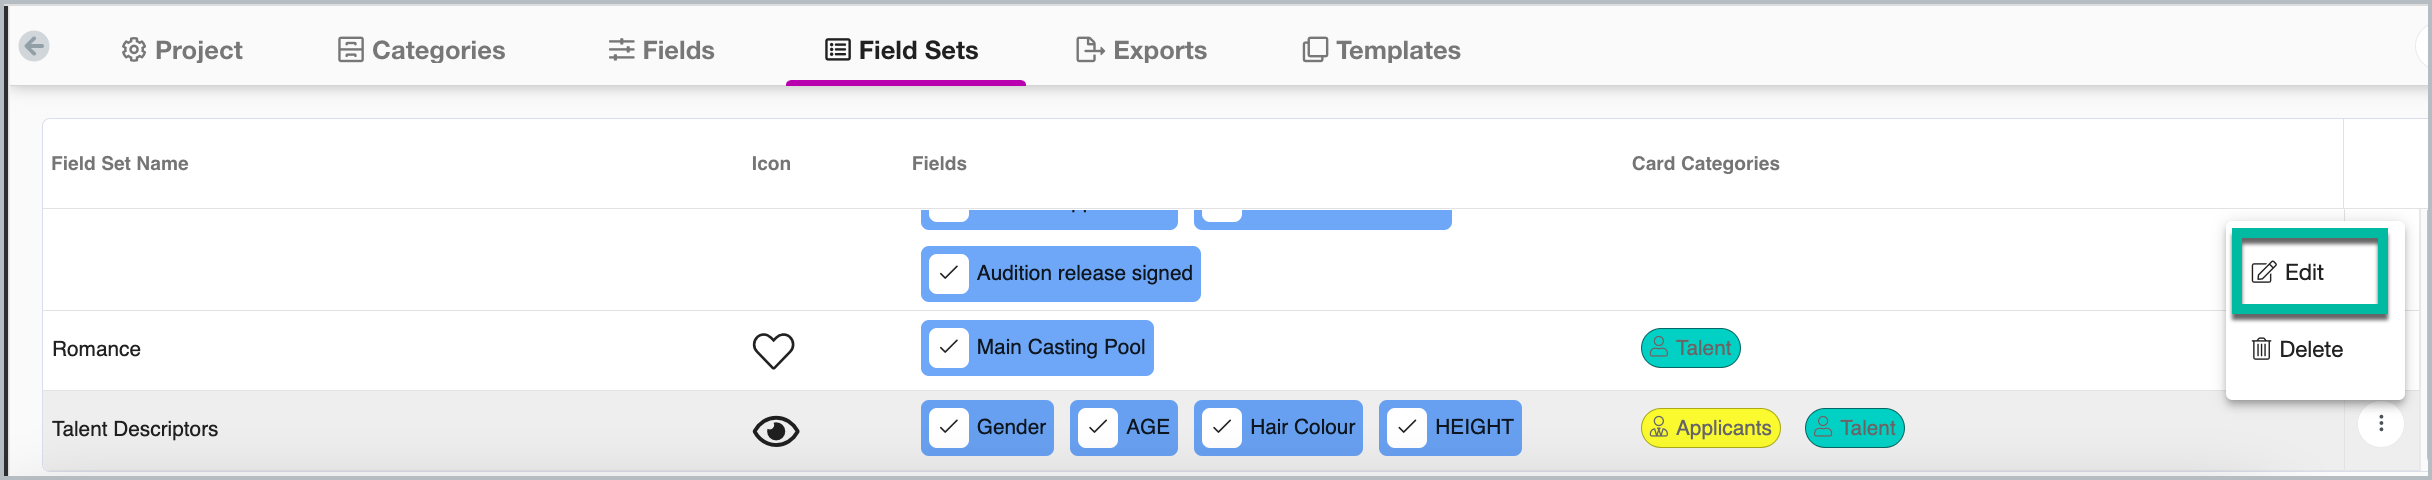The image size is (2432, 480).
Task: Click the eye icon for Talent Descriptors
Action: [x=775, y=430]
